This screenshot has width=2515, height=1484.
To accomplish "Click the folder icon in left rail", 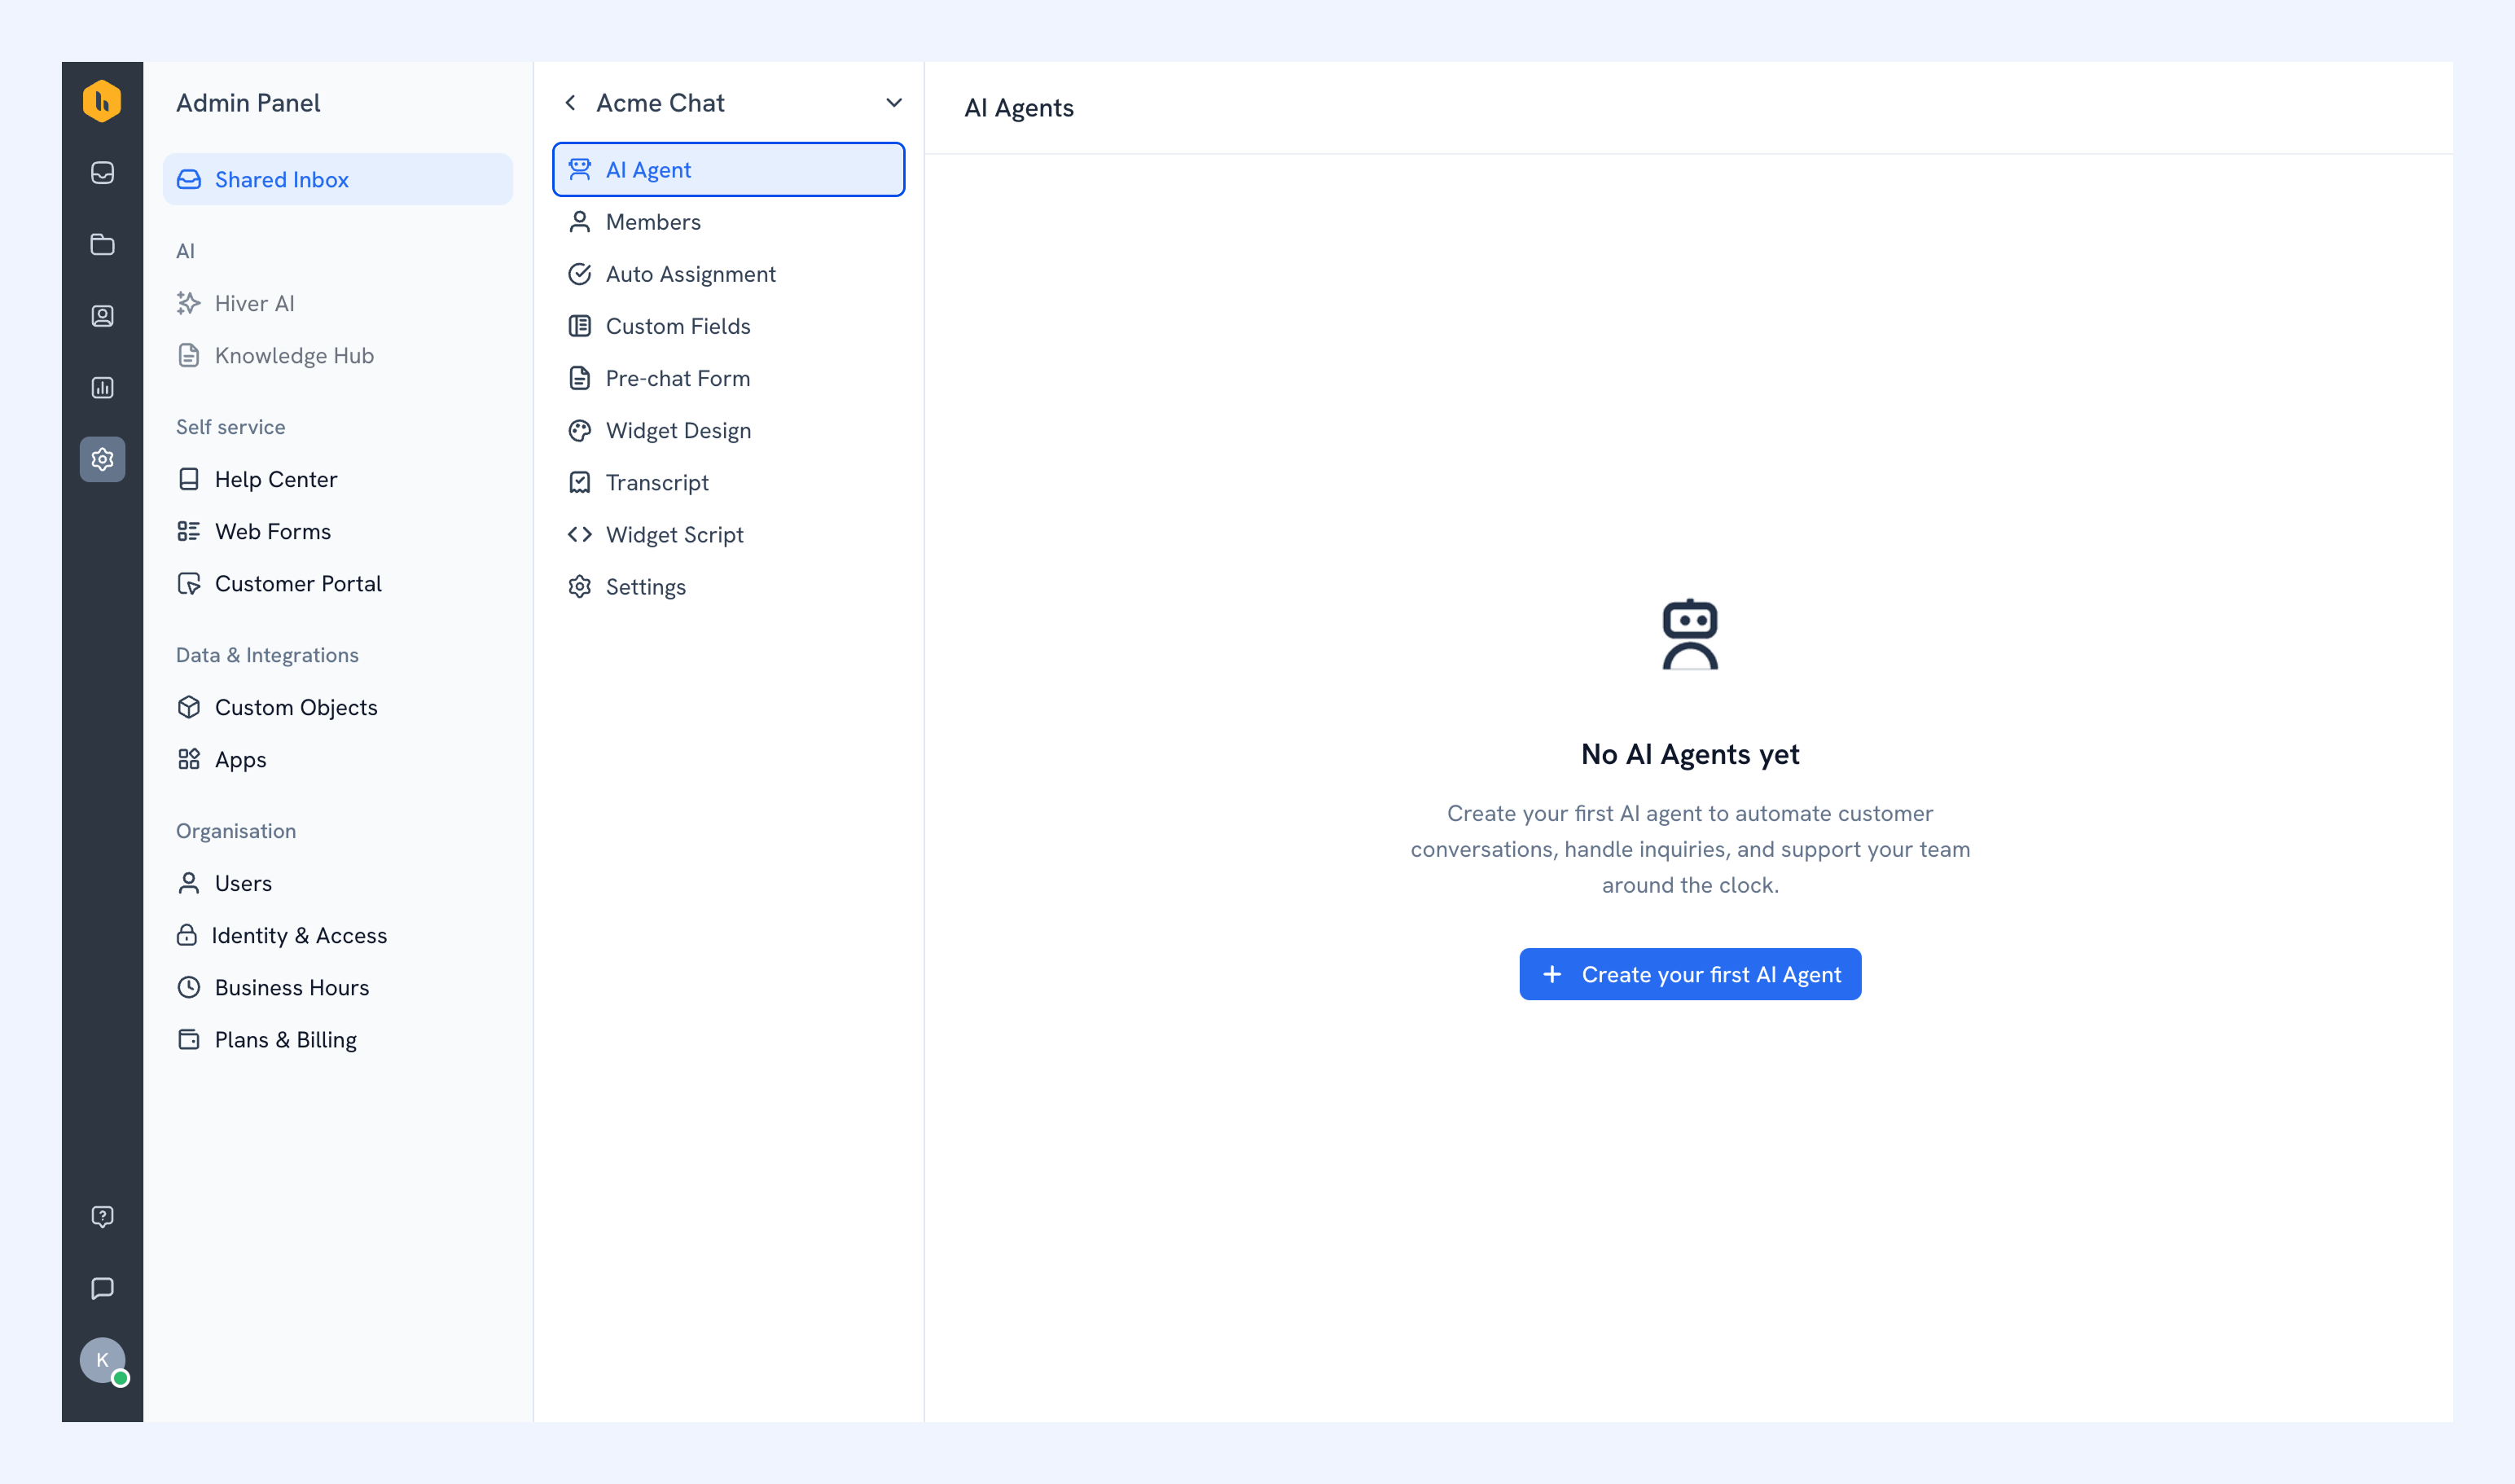I will [x=102, y=245].
